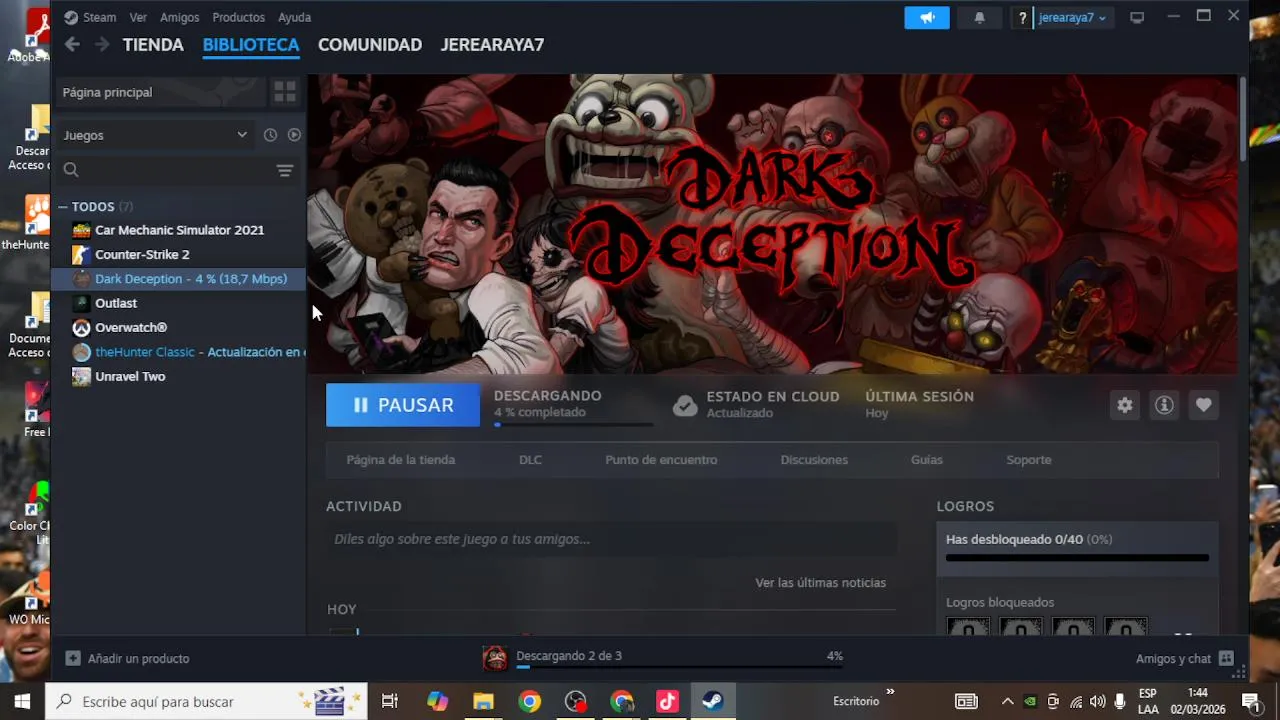This screenshot has height=720, width=1280.
Task: Open the Dark Deception download thumbnail
Action: (495, 657)
